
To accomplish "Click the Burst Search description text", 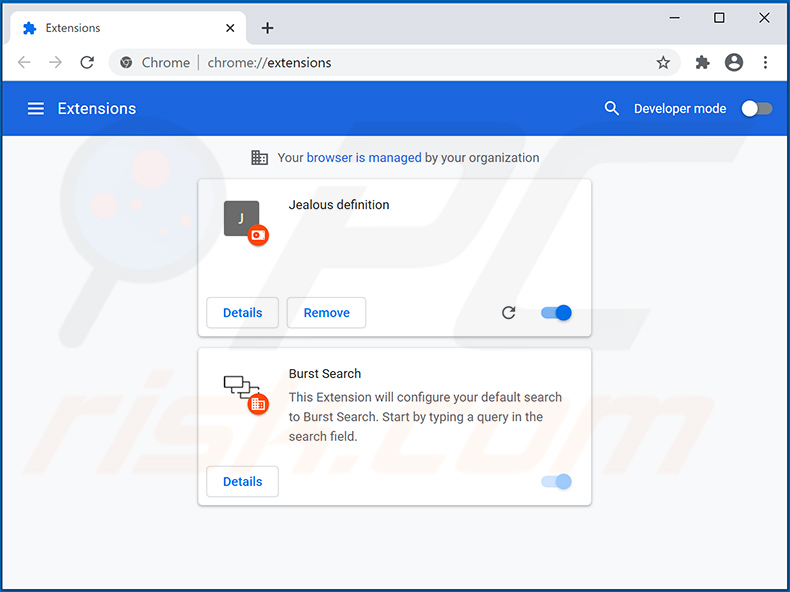I will coord(425,417).
